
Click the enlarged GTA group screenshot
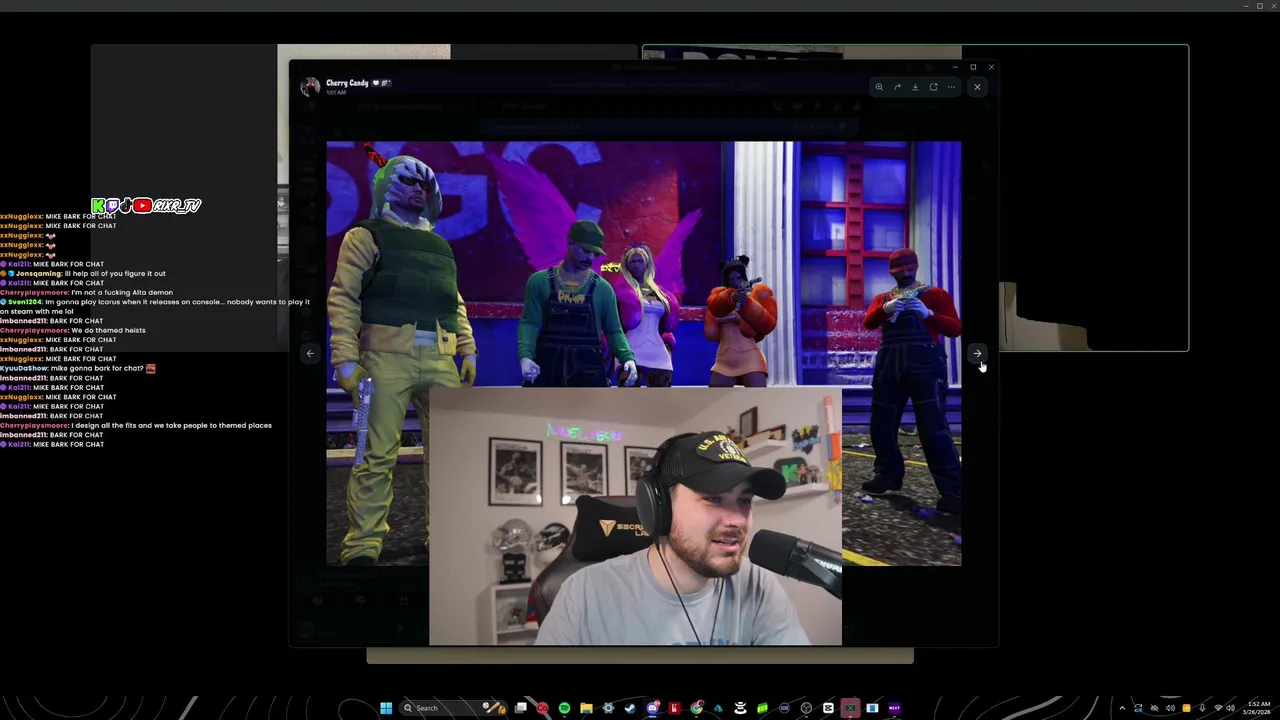(643, 353)
